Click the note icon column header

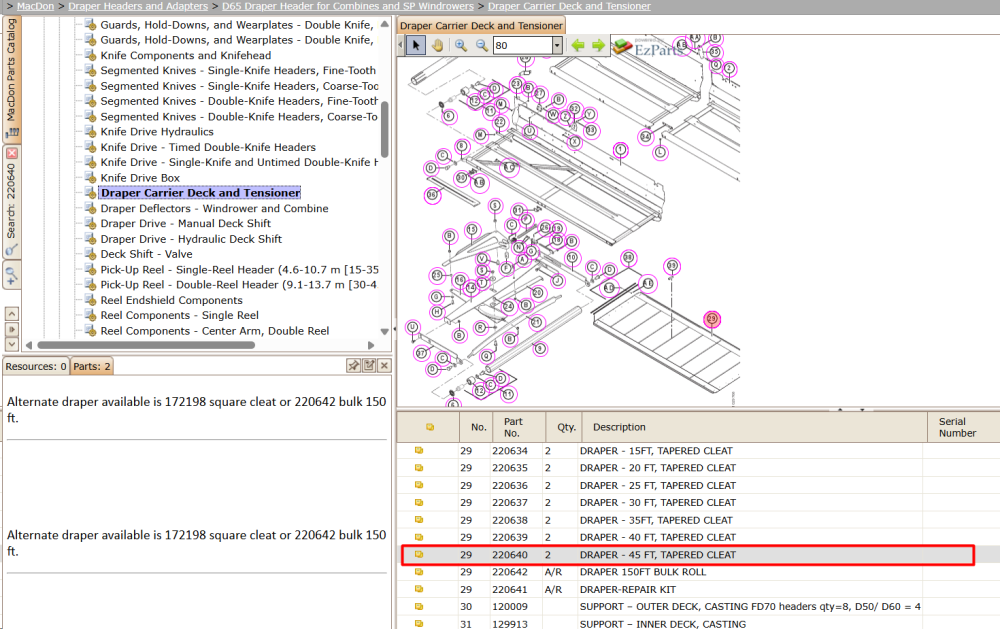tap(430, 427)
